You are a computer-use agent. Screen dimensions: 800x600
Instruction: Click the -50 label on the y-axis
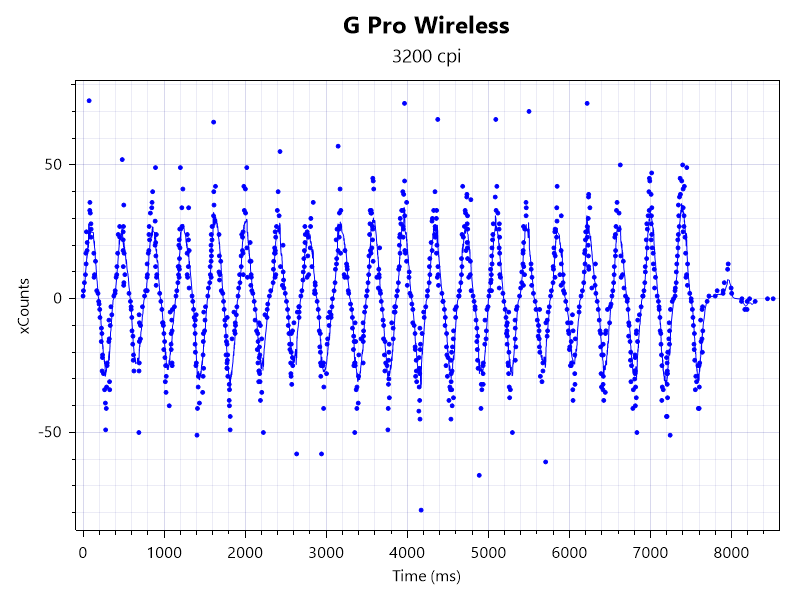[50, 432]
